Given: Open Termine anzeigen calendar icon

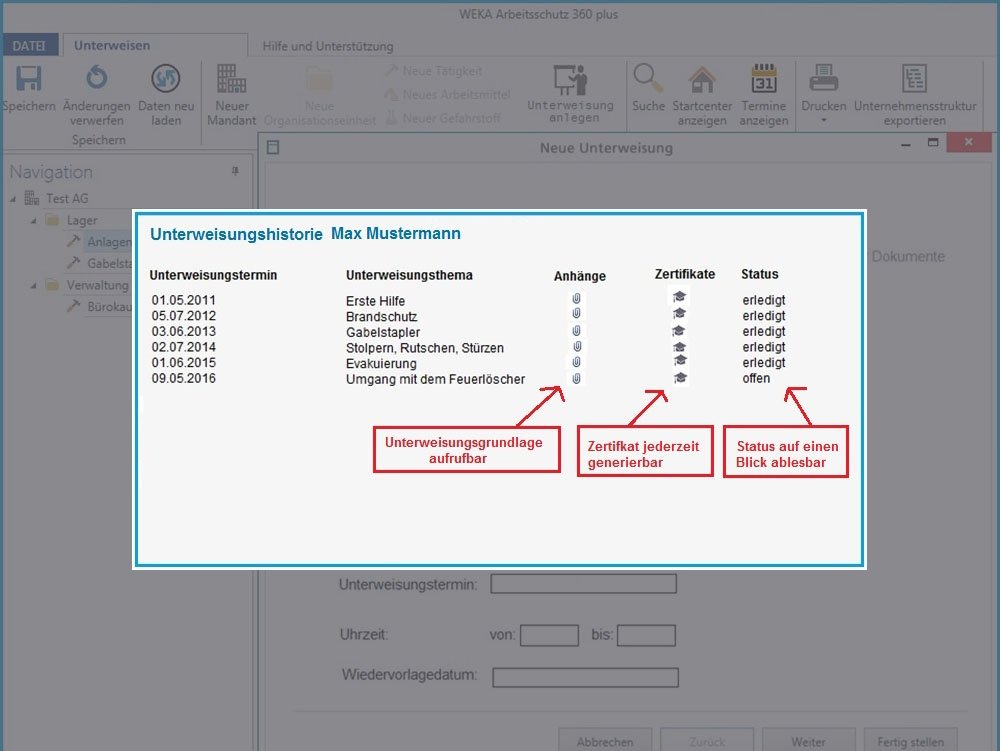Looking at the screenshot, I should (763, 78).
